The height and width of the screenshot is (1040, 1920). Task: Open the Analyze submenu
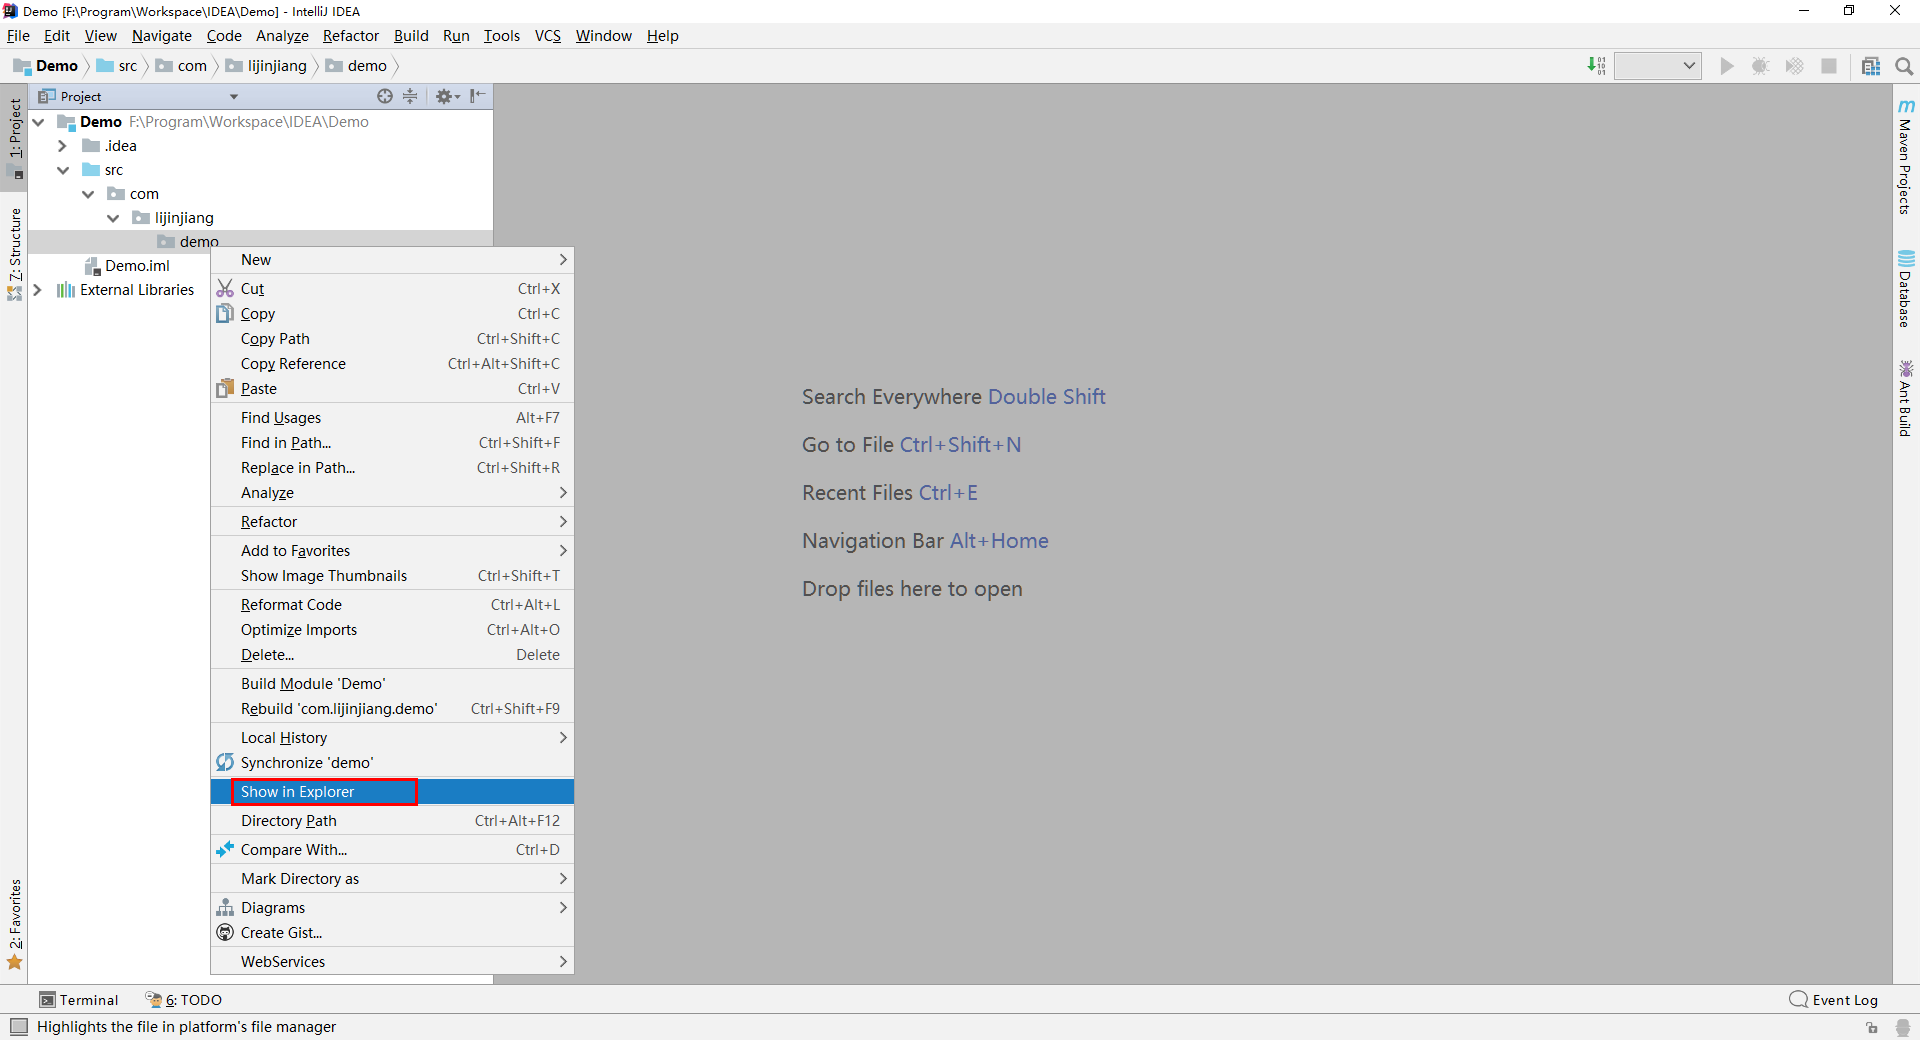point(392,493)
